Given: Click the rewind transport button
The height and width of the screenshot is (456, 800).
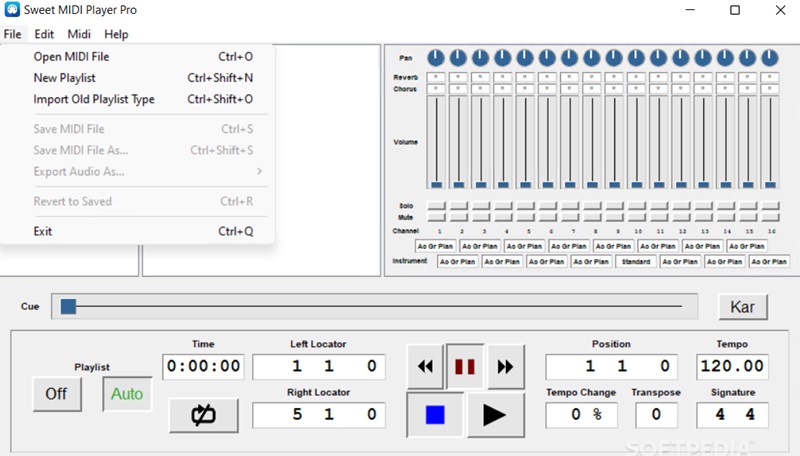Looking at the screenshot, I should [426, 366].
